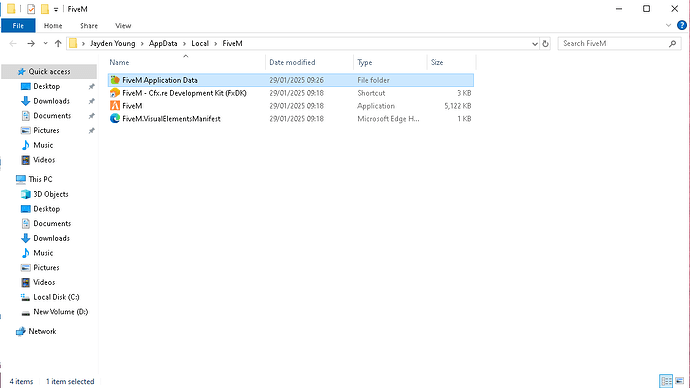Image resolution: width=690 pixels, height=388 pixels.
Task: Click the Music note icon under Quick access
Action: (x=26, y=145)
